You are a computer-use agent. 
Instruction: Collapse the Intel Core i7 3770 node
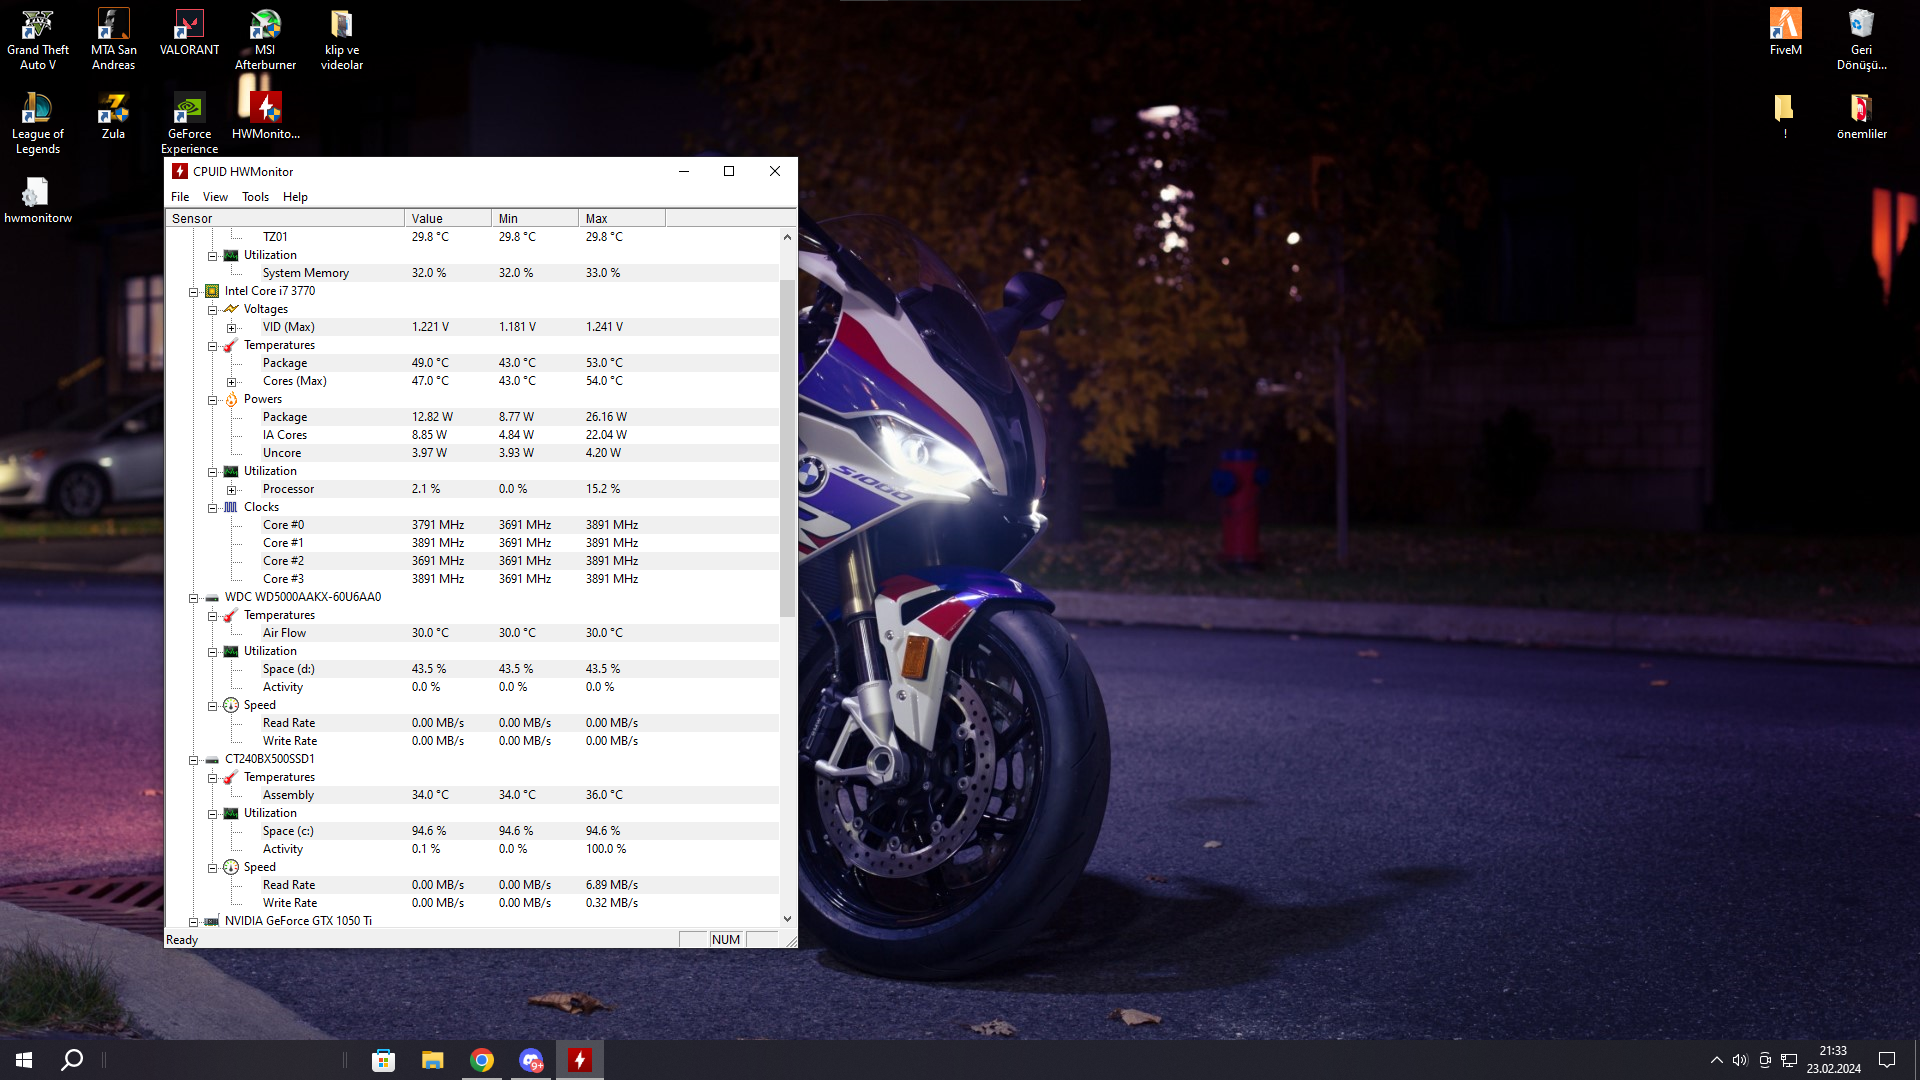pos(194,292)
